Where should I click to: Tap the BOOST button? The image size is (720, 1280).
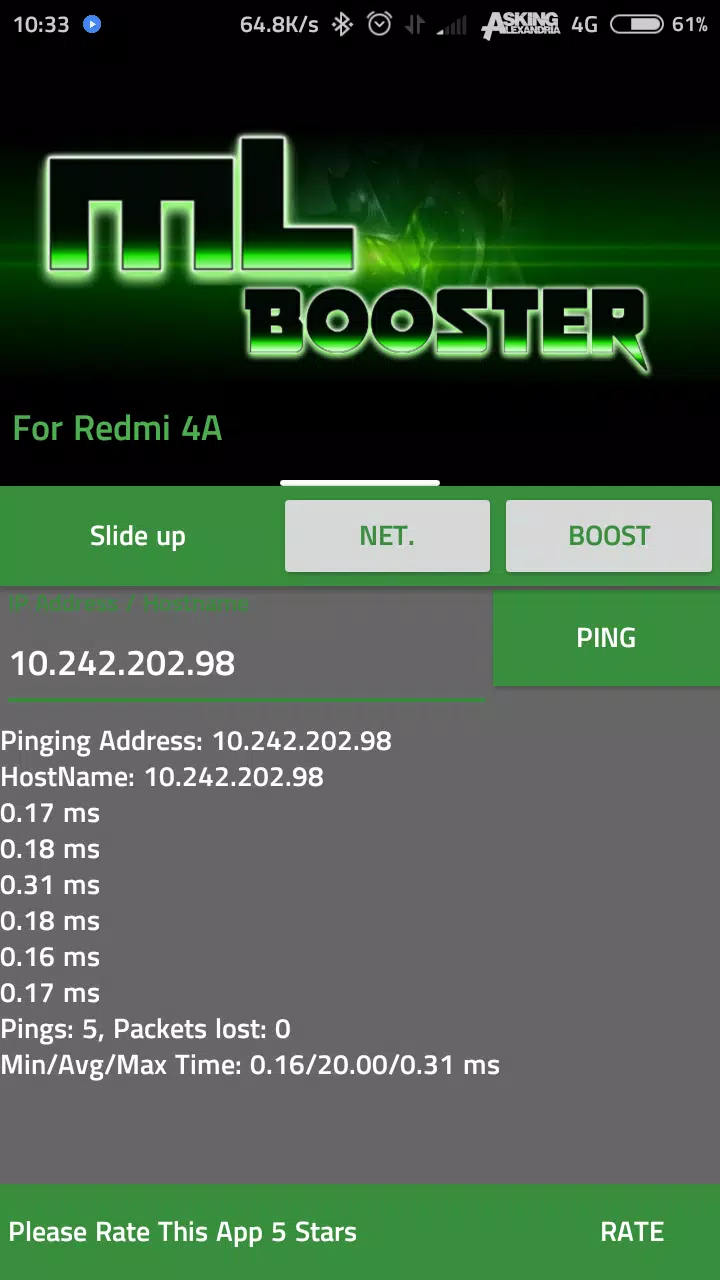coord(609,536)
